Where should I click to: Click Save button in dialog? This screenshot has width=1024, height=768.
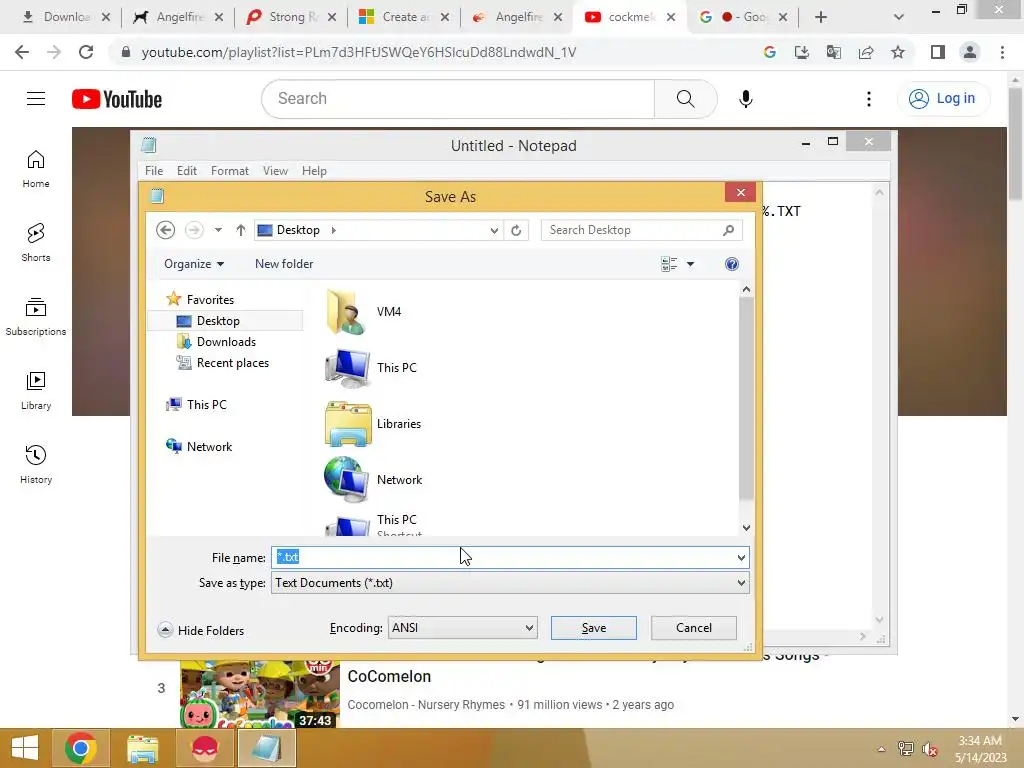tap(594, 628)
